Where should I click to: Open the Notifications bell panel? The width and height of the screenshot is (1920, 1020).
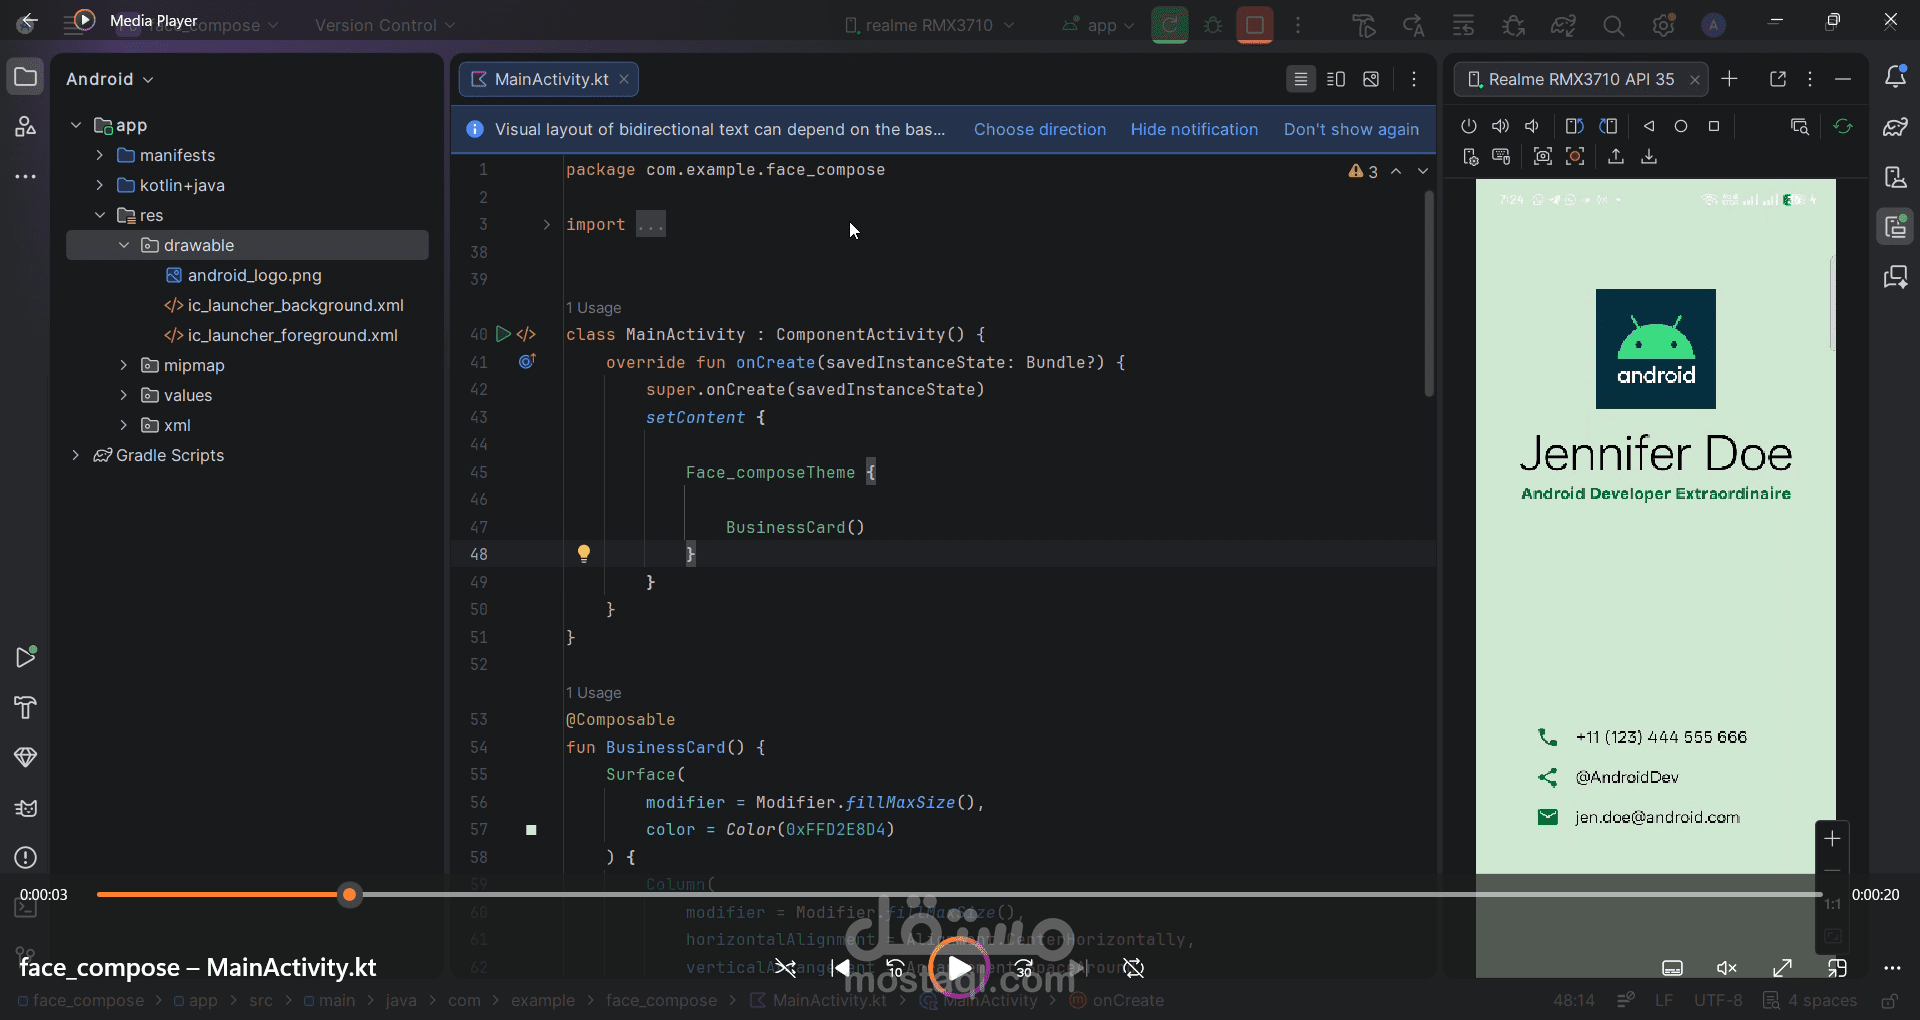click(1895, 77)
